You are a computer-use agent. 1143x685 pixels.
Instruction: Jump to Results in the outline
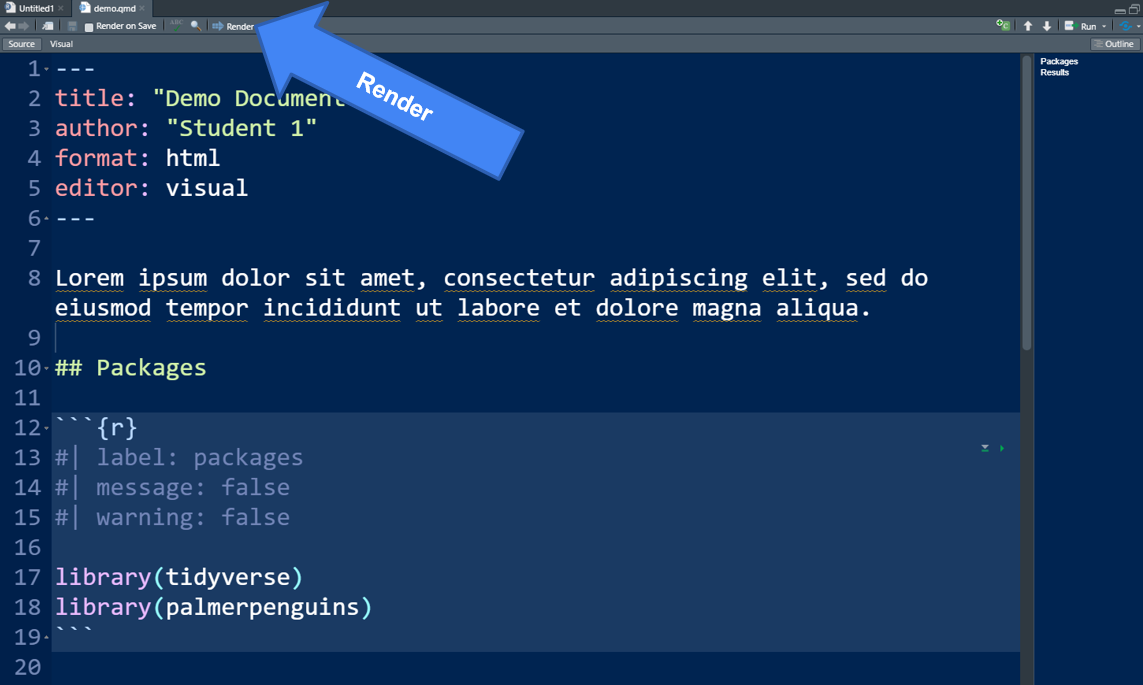(x=1054, y=73)
